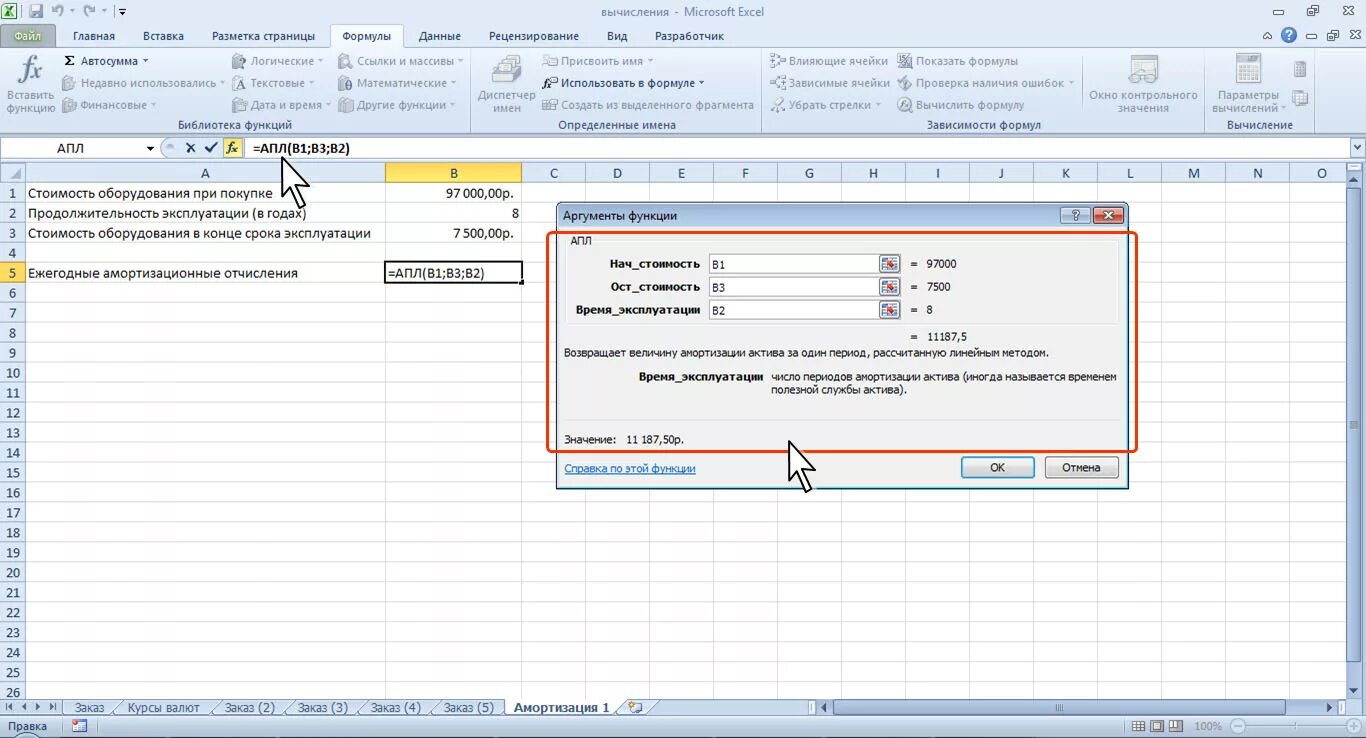Screen dimensions: 1366x738
Task: Click Создать из выделенного фрагмента
Action: 648,105
